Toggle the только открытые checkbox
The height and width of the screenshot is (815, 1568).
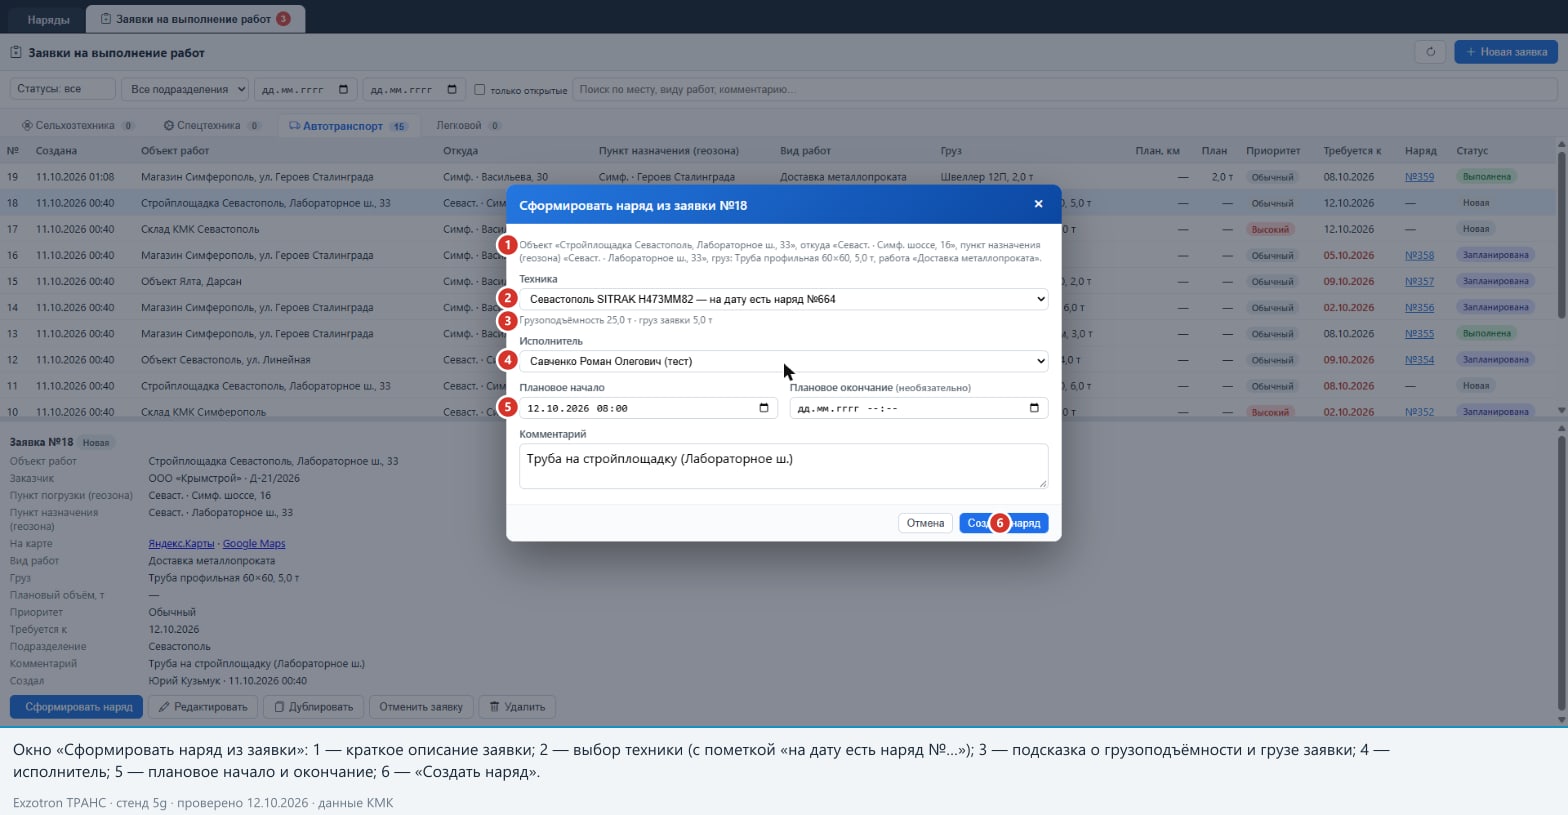pyautogui.click(x=479, y=90)
